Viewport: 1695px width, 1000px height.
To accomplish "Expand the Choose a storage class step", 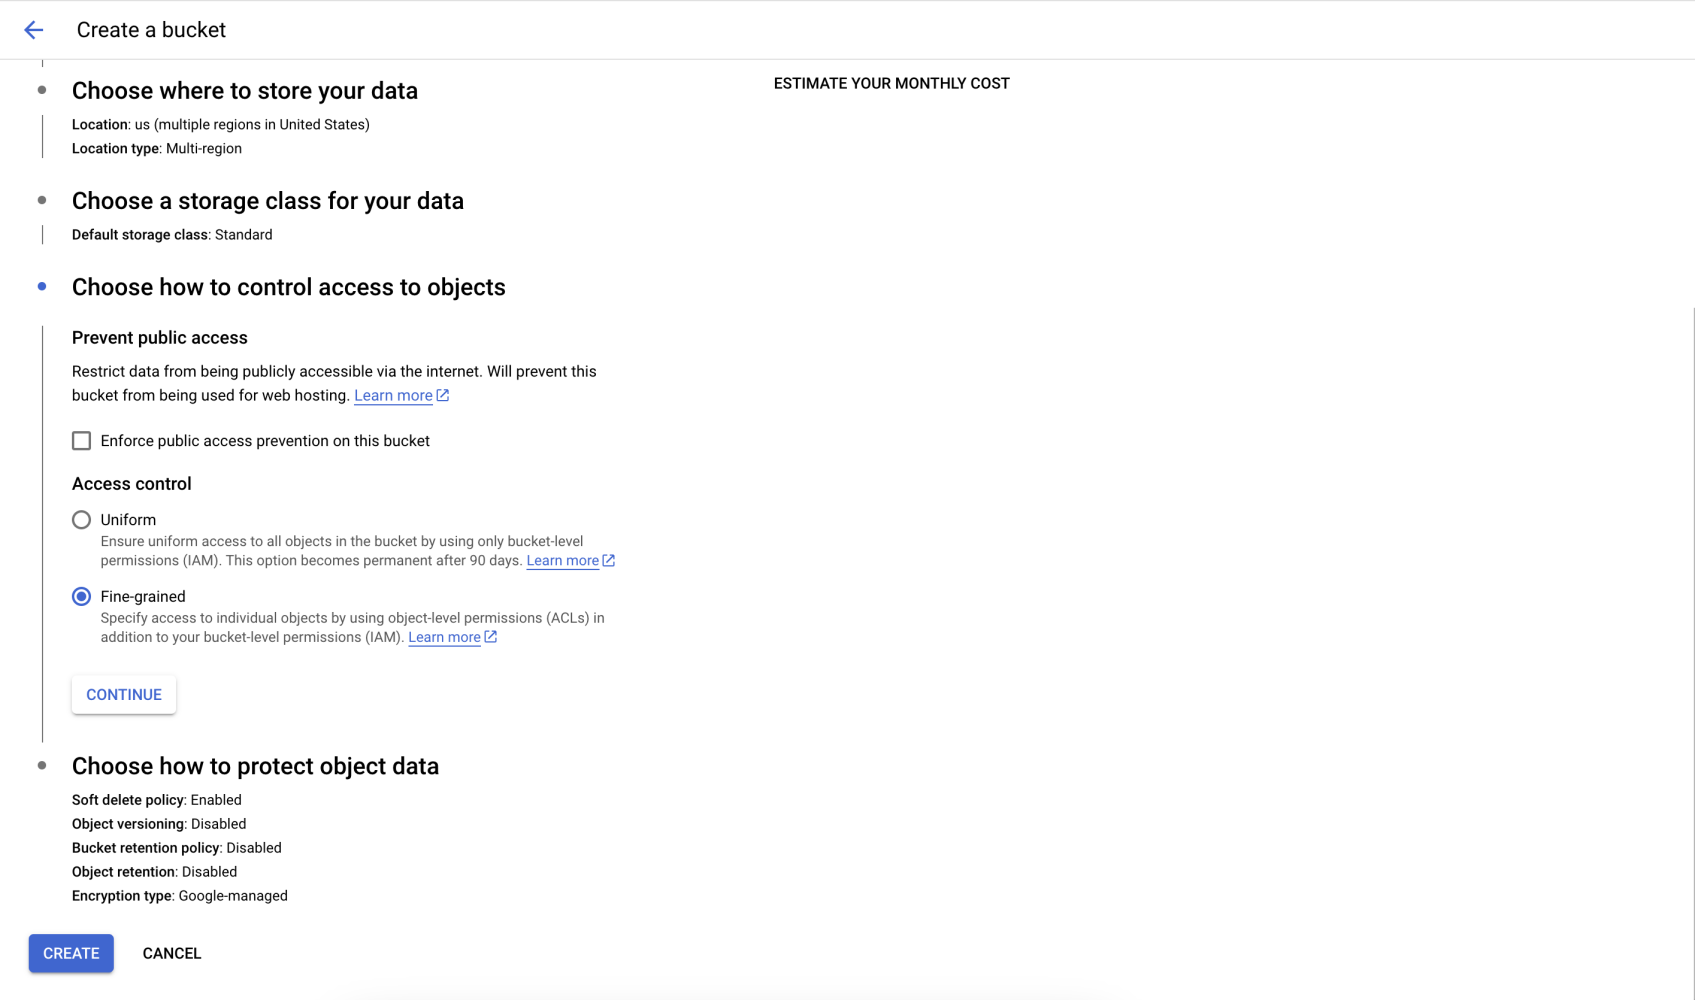I will [267, 200].
